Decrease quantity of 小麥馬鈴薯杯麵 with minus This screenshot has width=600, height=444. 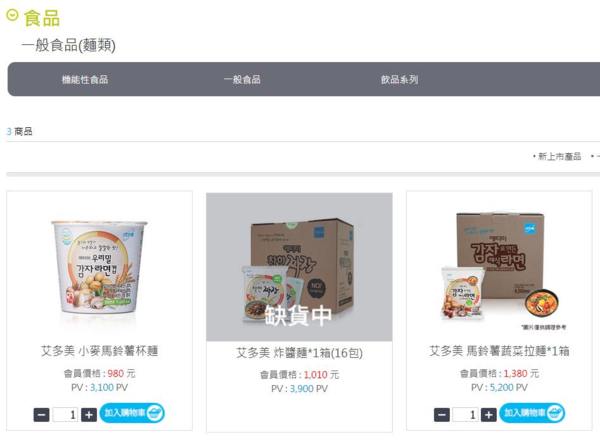(41, 415)
